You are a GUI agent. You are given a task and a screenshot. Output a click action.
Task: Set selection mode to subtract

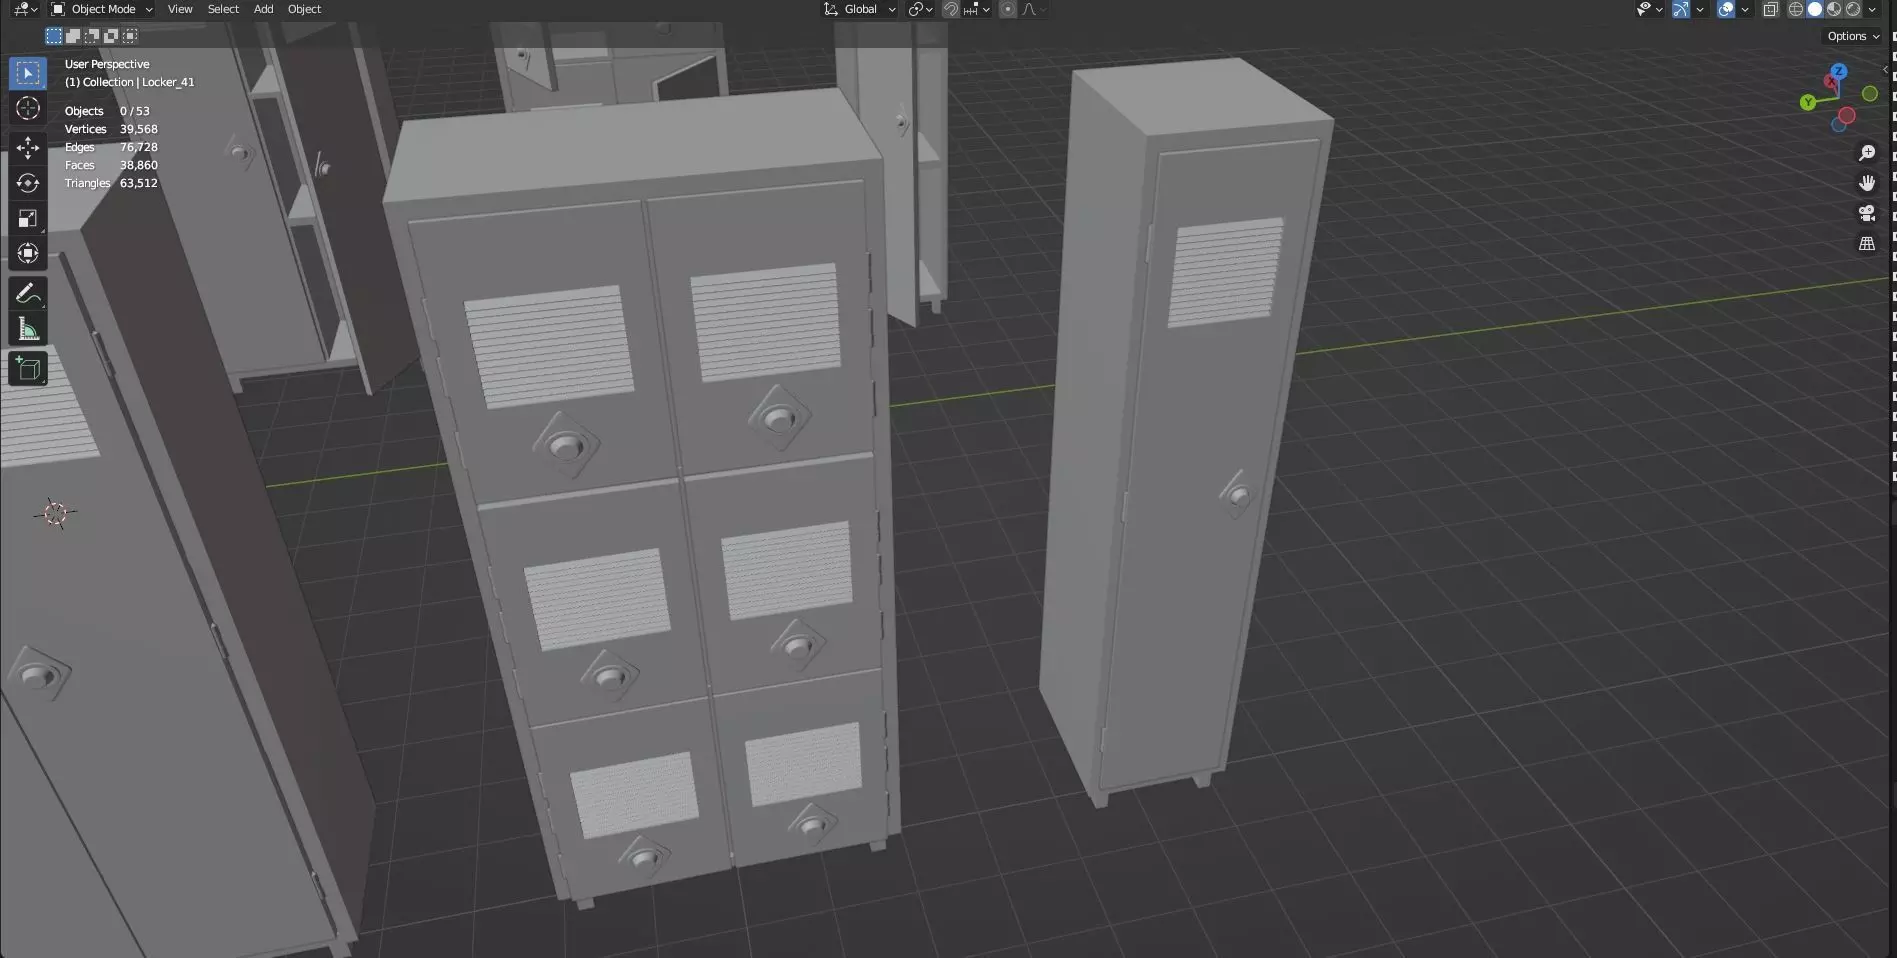(x=92, y=36)
